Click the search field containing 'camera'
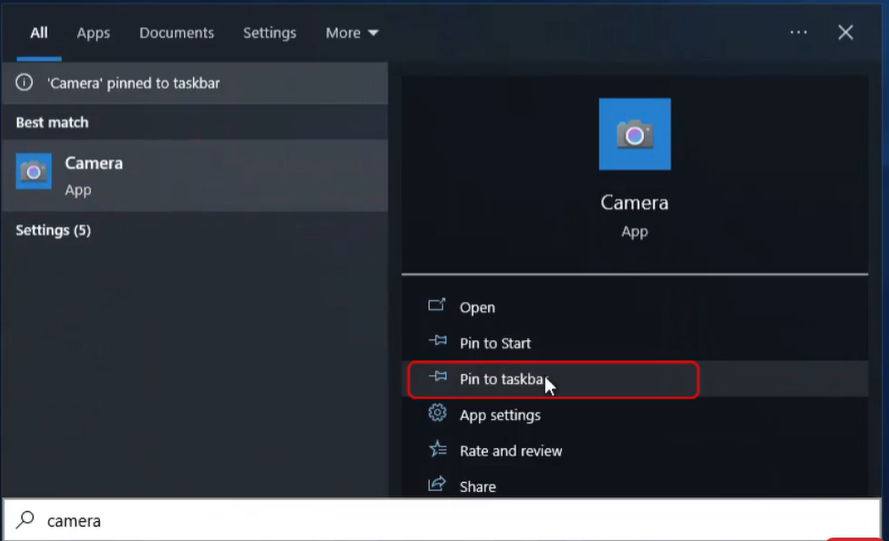Viewport: 889px width, 541px height. click(400, 520)
